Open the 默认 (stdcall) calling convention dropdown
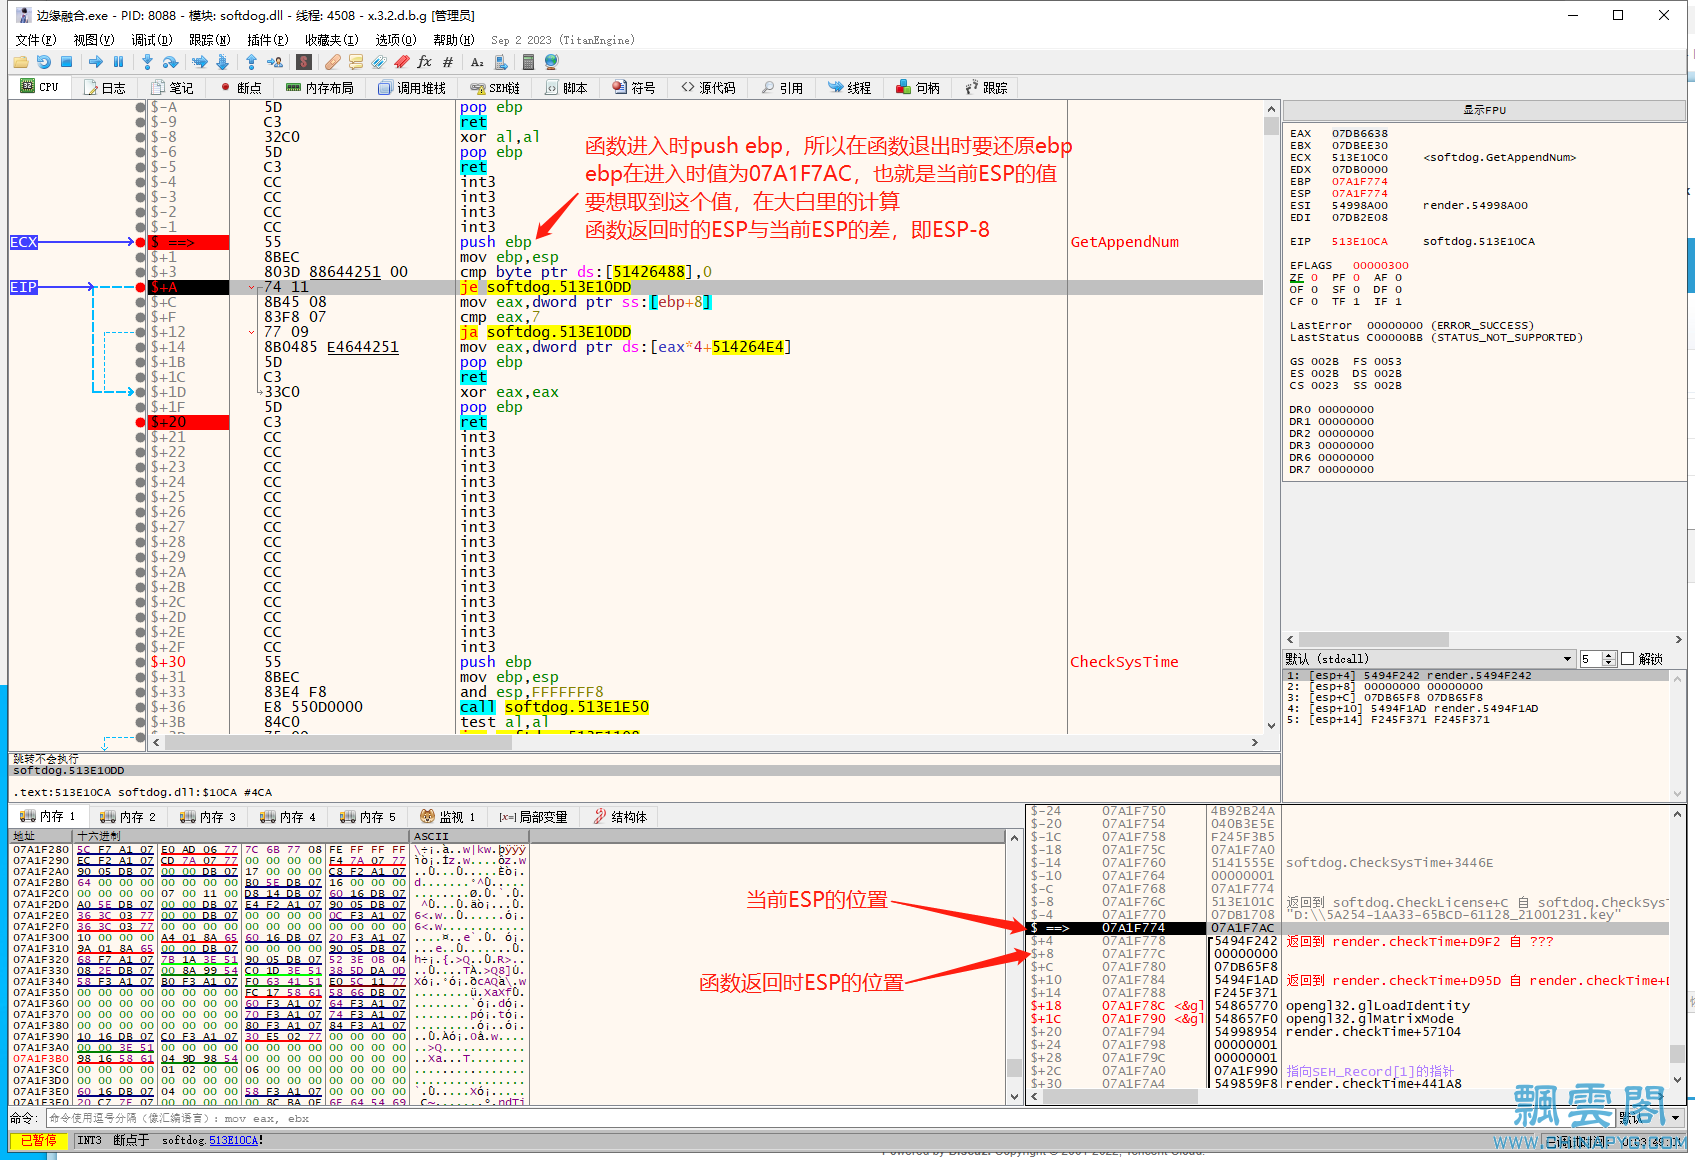This screenshot has width=1695, height=1160. coord(1429,659)
